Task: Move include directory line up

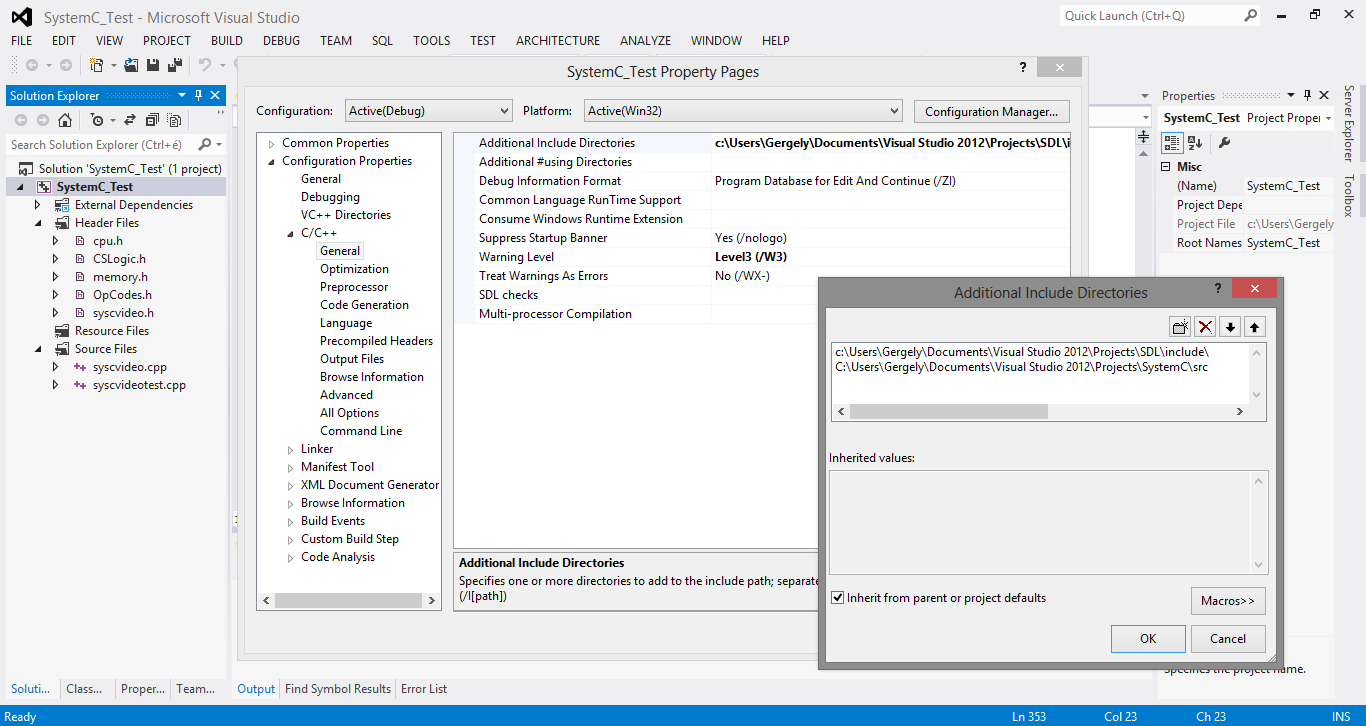Action: click(1254, 327)
